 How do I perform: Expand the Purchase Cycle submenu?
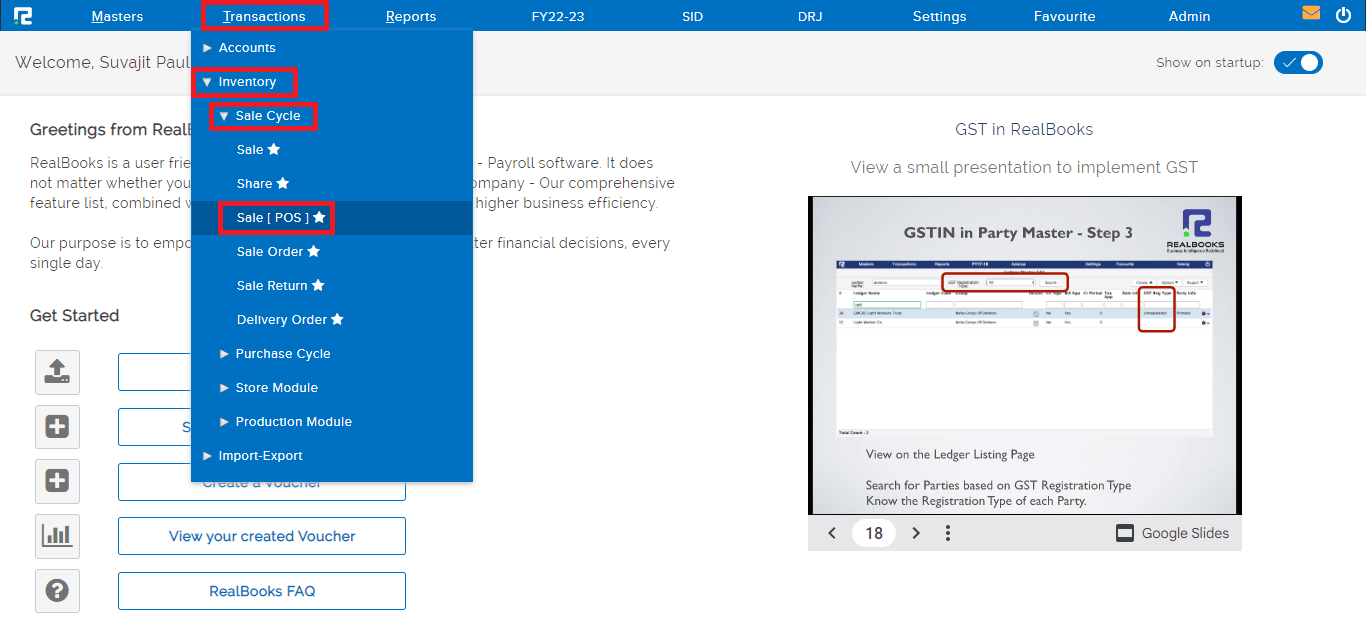coord(282,354)
